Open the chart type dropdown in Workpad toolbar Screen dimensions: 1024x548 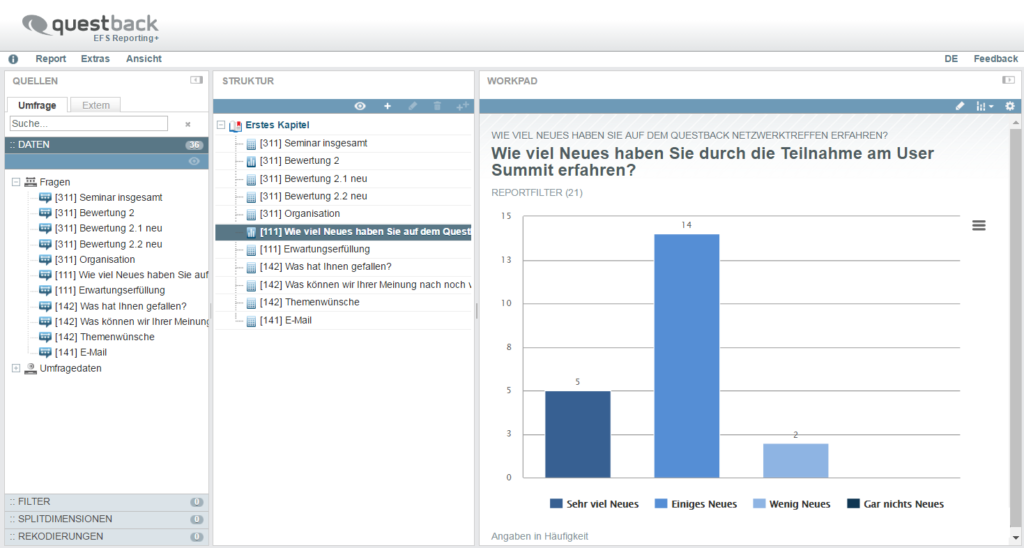tap(984, 106)
